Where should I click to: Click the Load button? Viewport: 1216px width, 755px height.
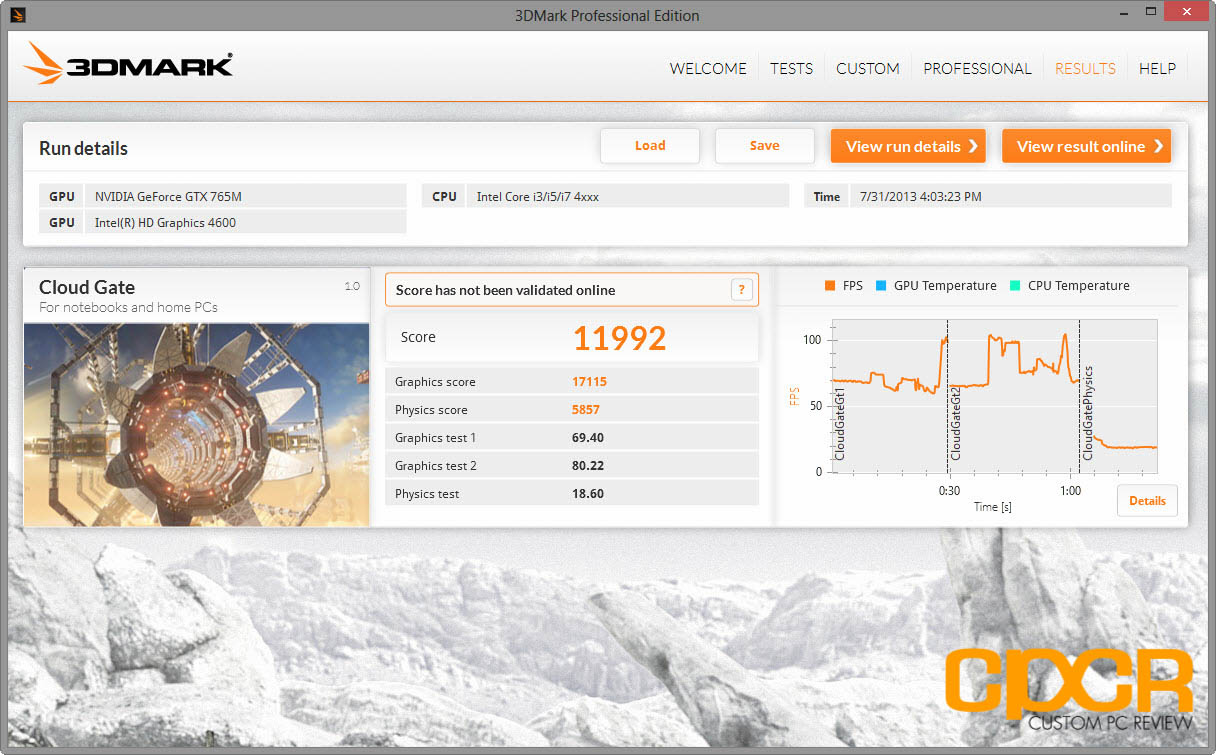coord(650,146)
